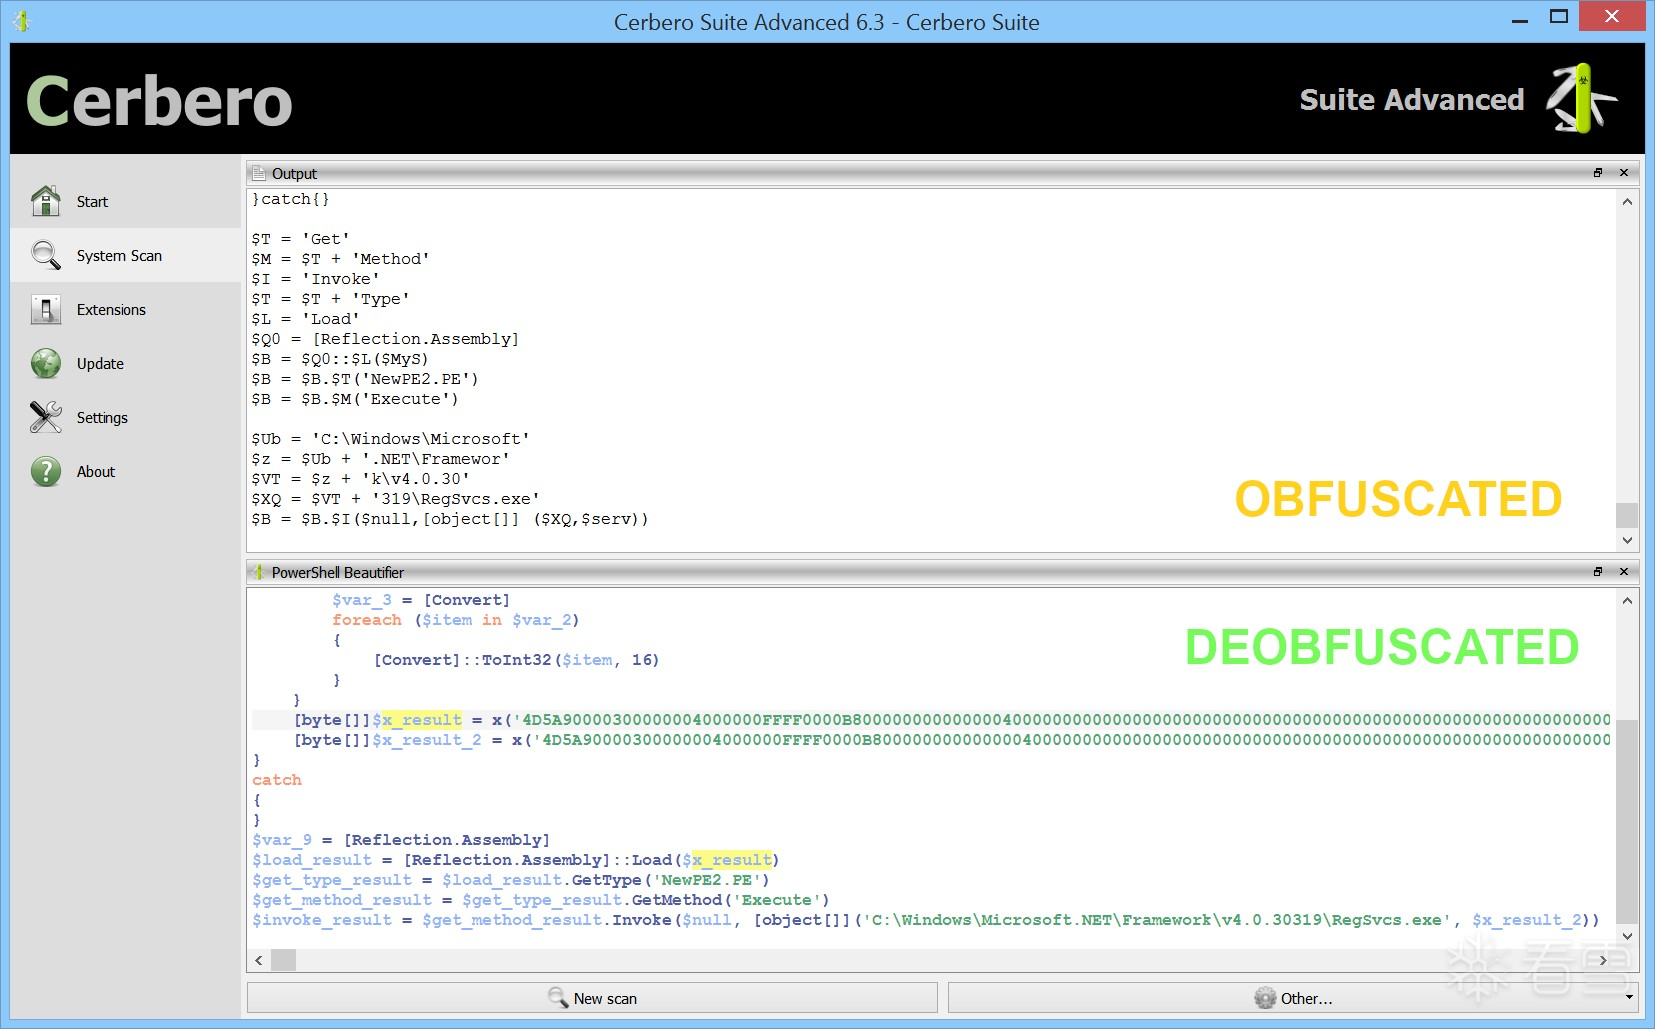Close the PowerShell Beautifier panel
Image resolution: width=1655 pixels, height=1029 pixels.
1624,572
